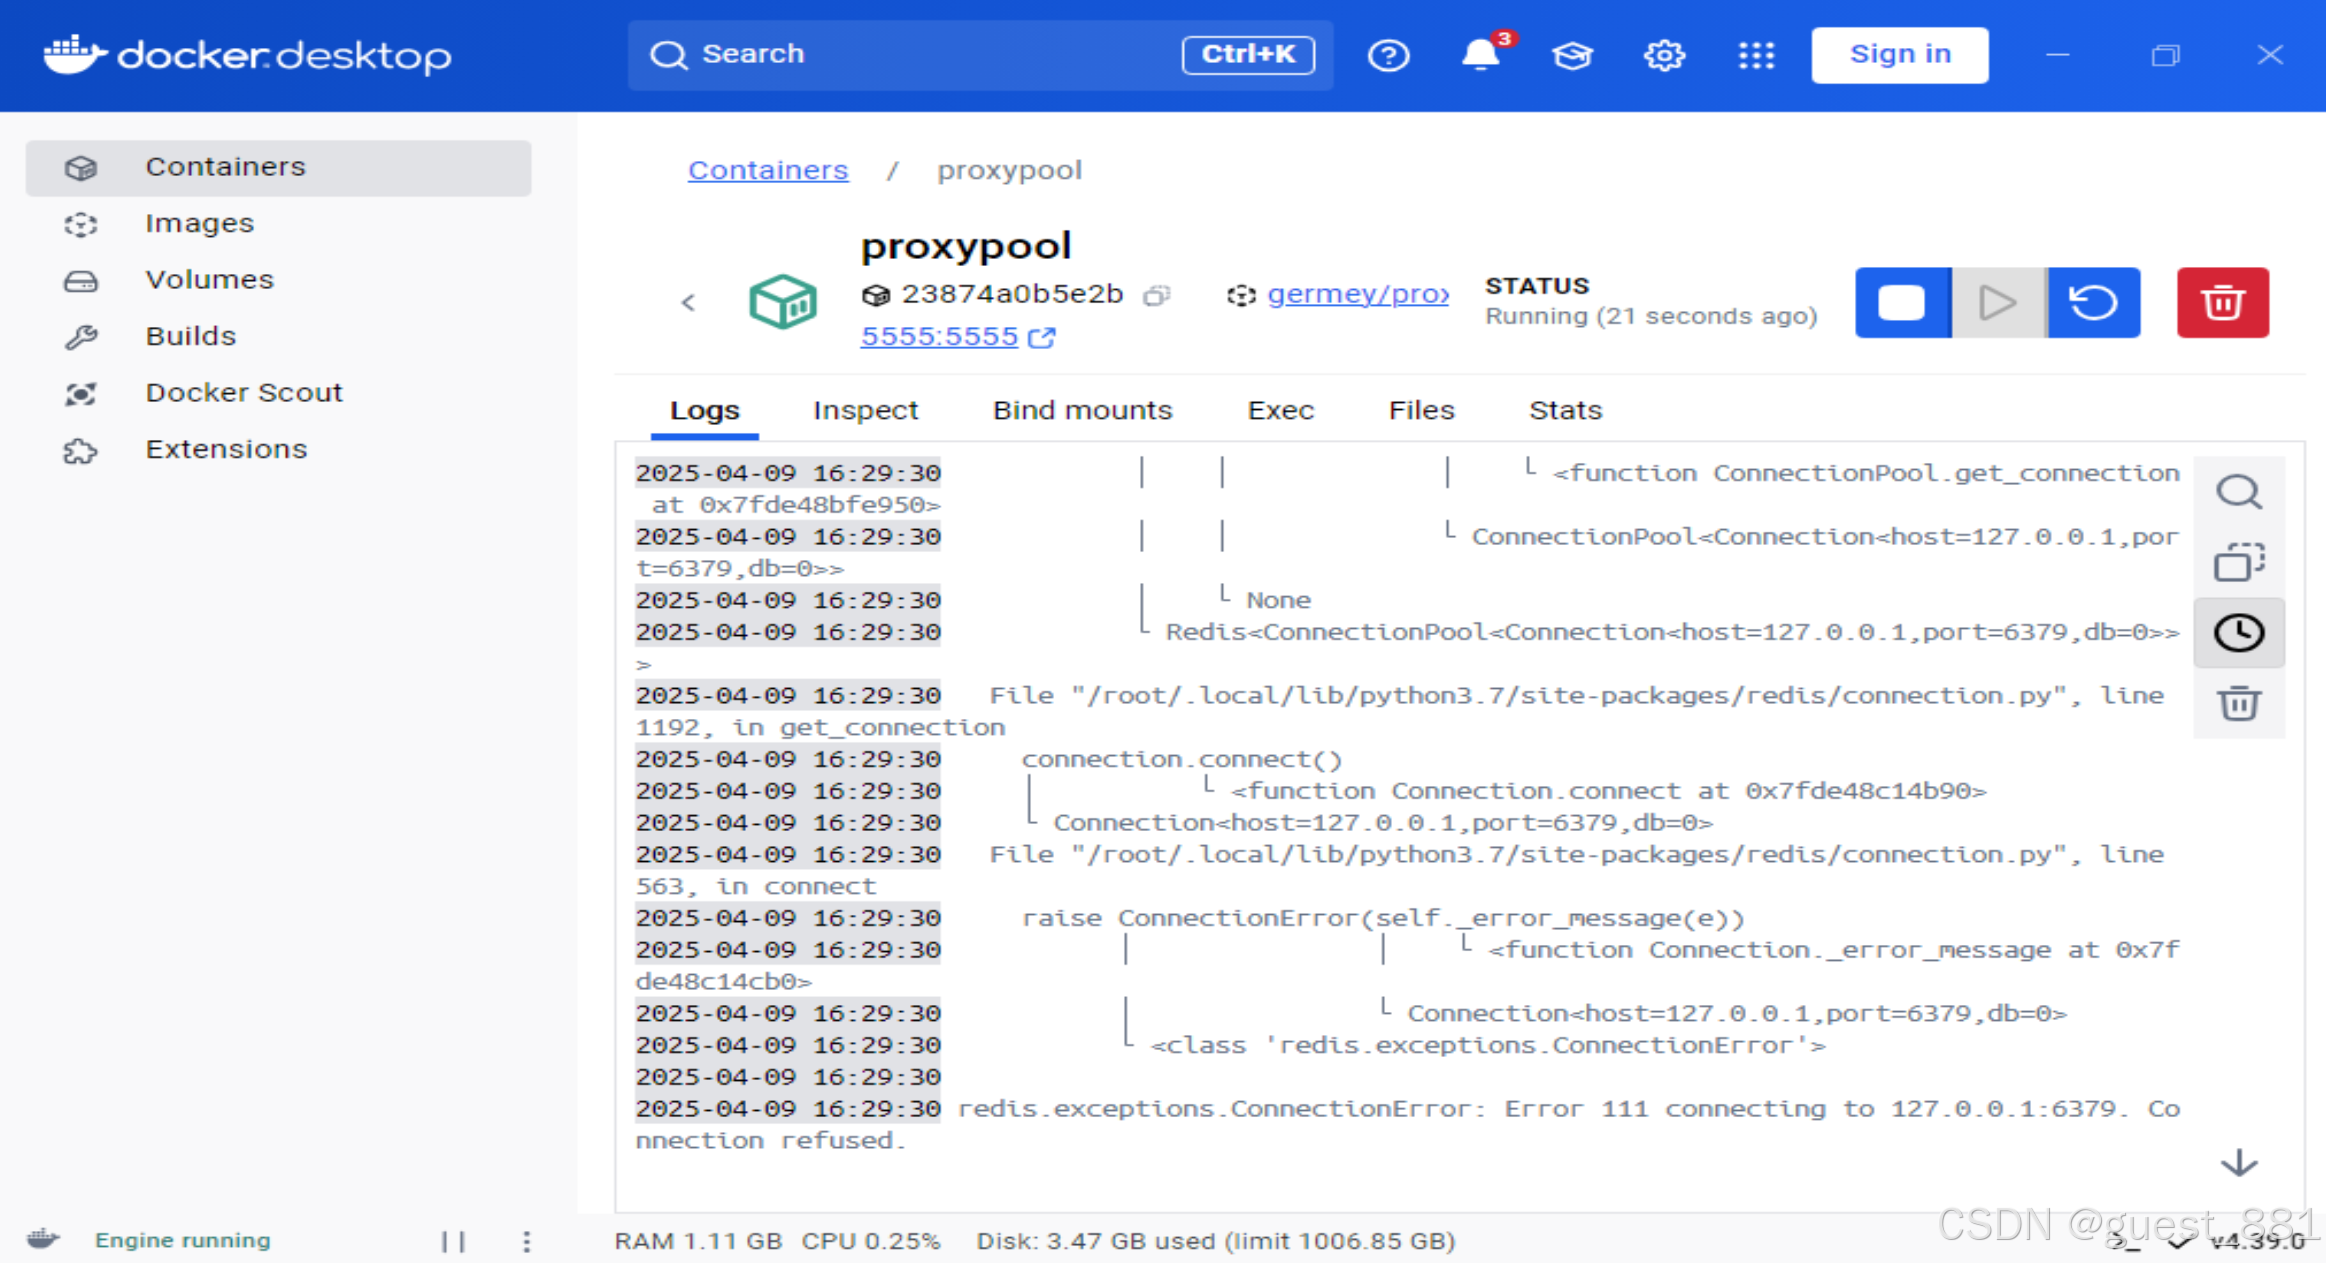Search within the container logs

[x=2238, y=492]
